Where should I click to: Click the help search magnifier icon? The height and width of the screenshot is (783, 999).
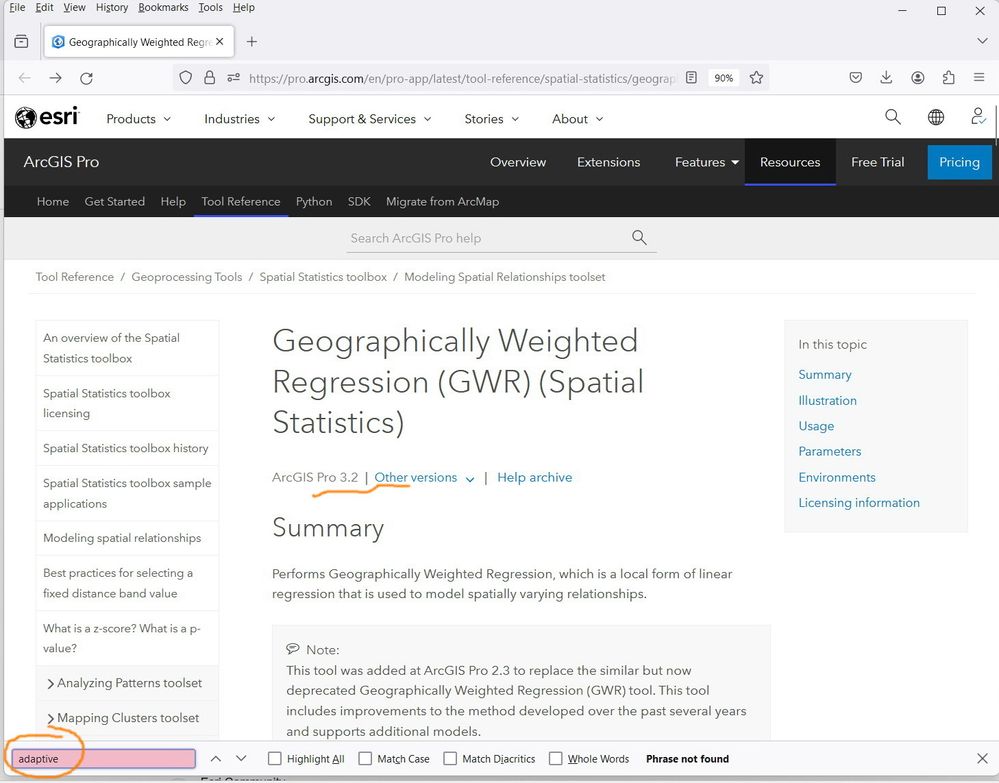coord(639,238)
